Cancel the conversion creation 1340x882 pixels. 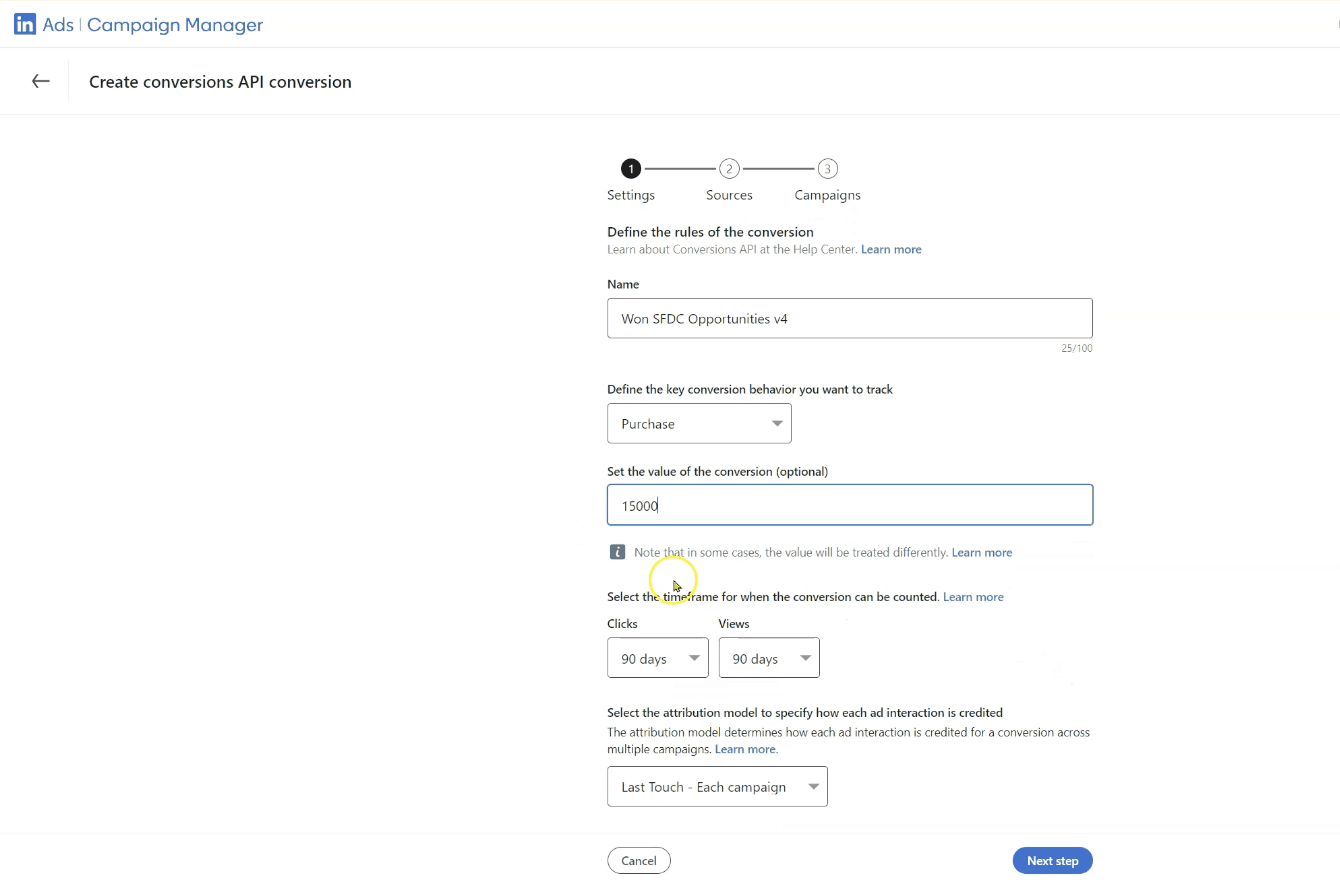point(639,860)
